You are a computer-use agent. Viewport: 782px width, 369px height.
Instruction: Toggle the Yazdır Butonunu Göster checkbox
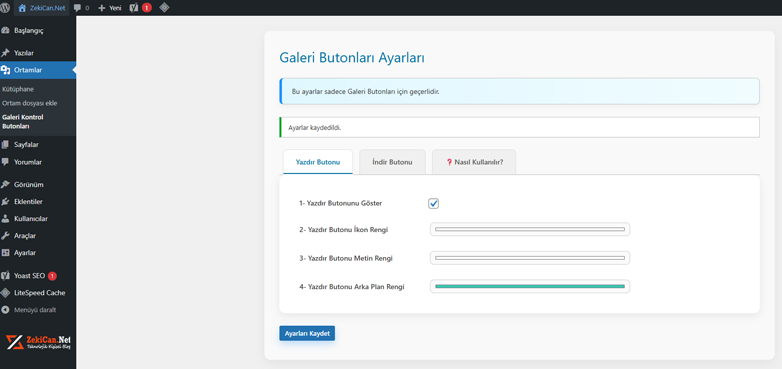[x=433, y=203]
